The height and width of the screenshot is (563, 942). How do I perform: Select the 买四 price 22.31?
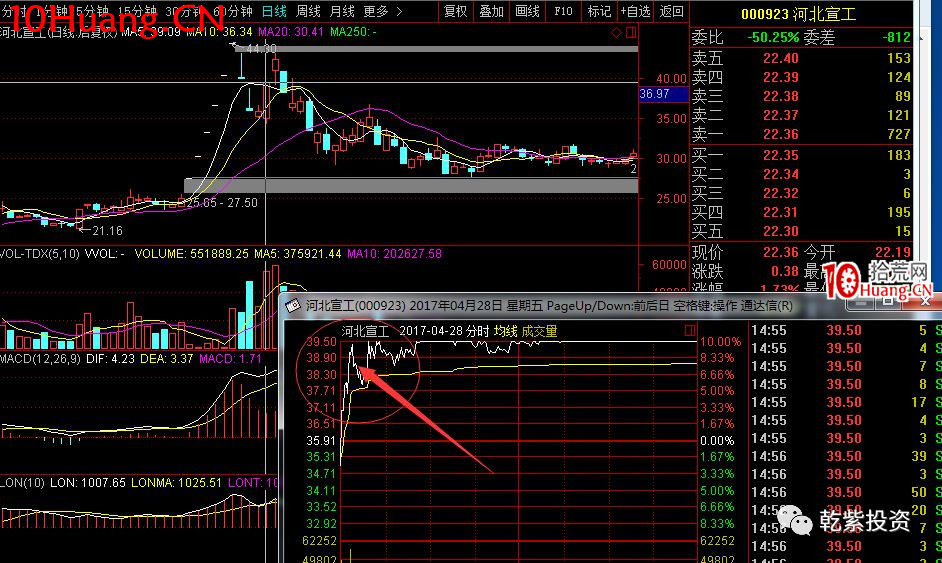(780, 212)
